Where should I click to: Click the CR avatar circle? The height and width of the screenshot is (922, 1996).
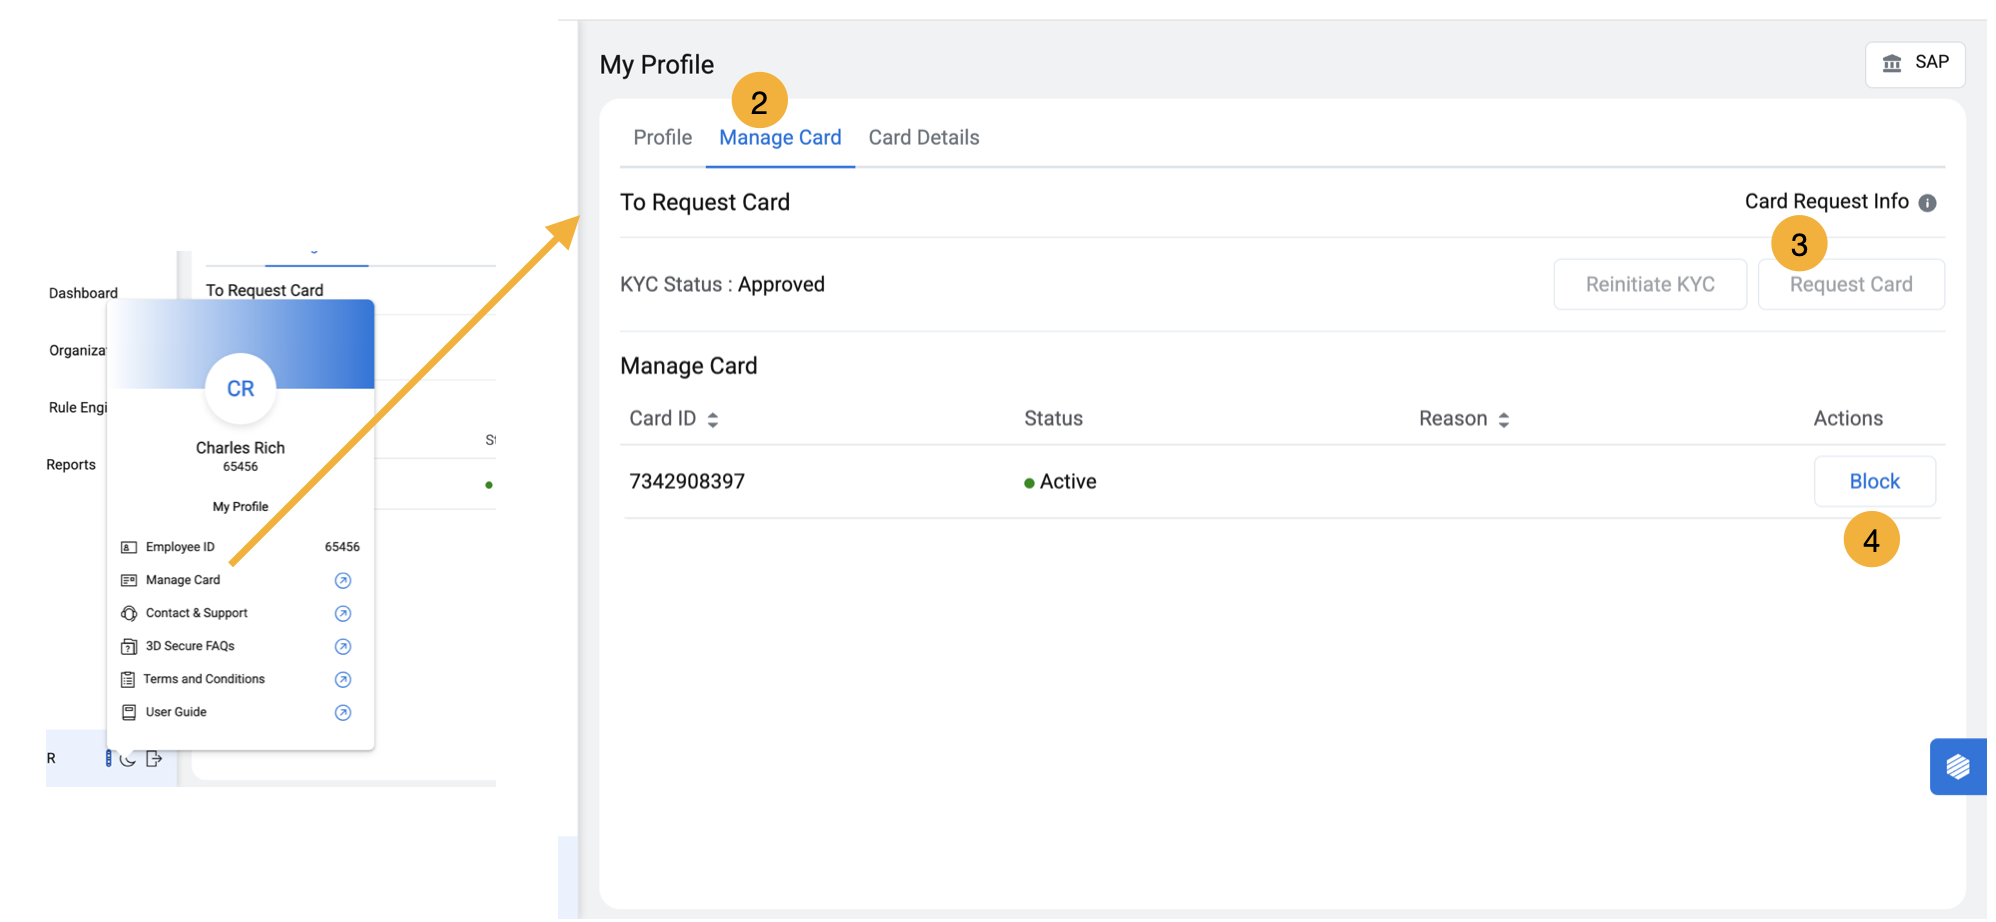240,389
